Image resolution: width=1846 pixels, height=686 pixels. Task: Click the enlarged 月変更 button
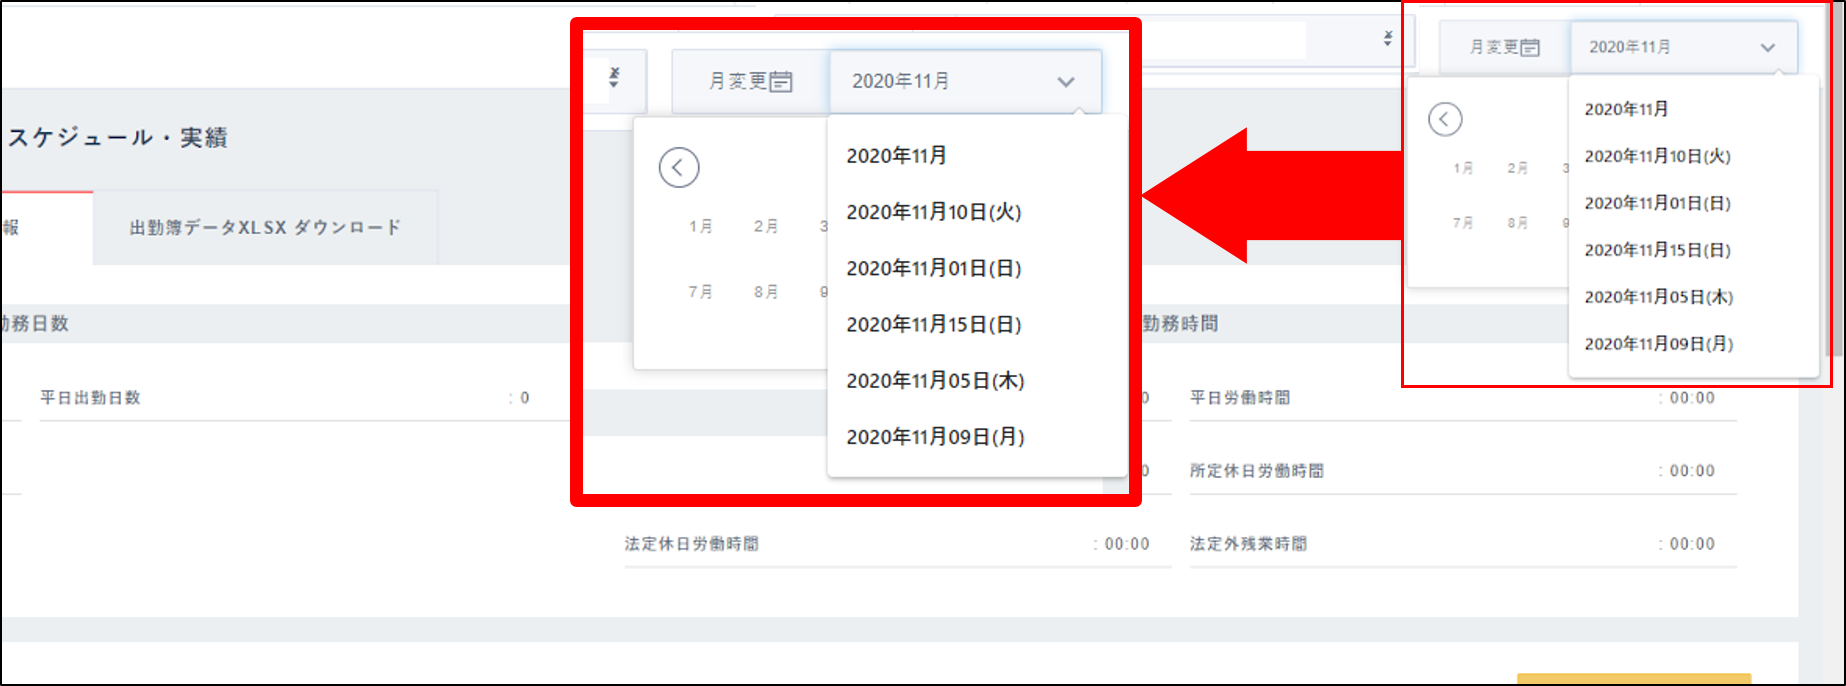pyautogui.click(x=750, y=82)
